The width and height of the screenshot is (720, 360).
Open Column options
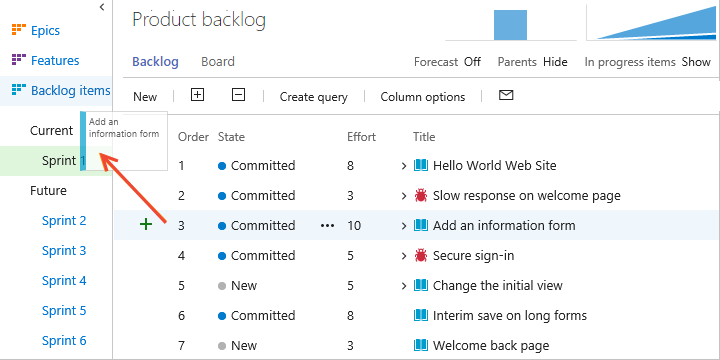pyautogui.click(x=423, y=97)
